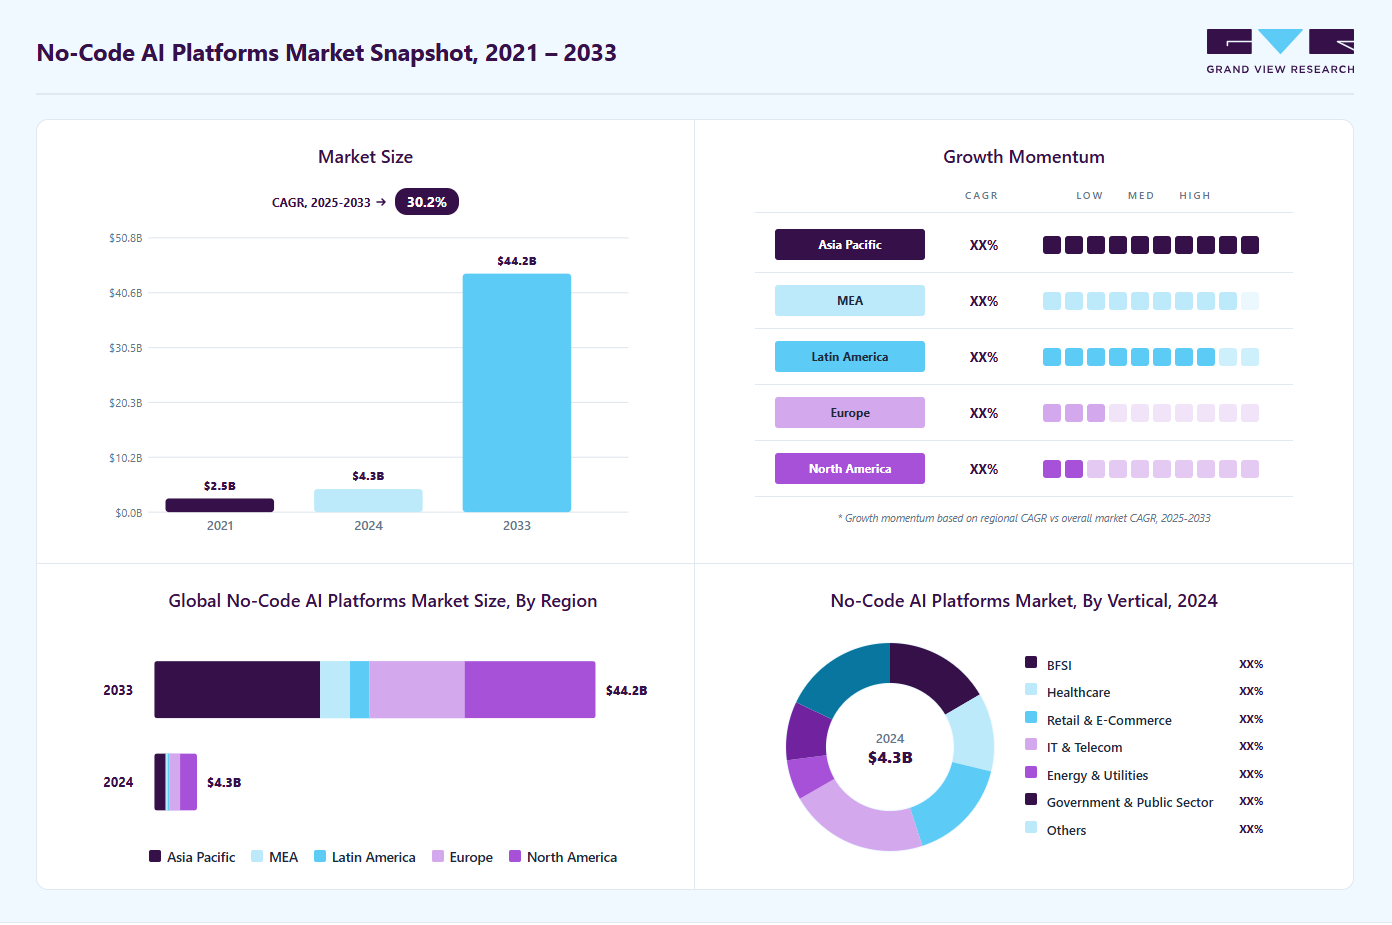The image size is (1392, 925).
Task: Click the Asia Pacific region label button
Action: (850, 245)
